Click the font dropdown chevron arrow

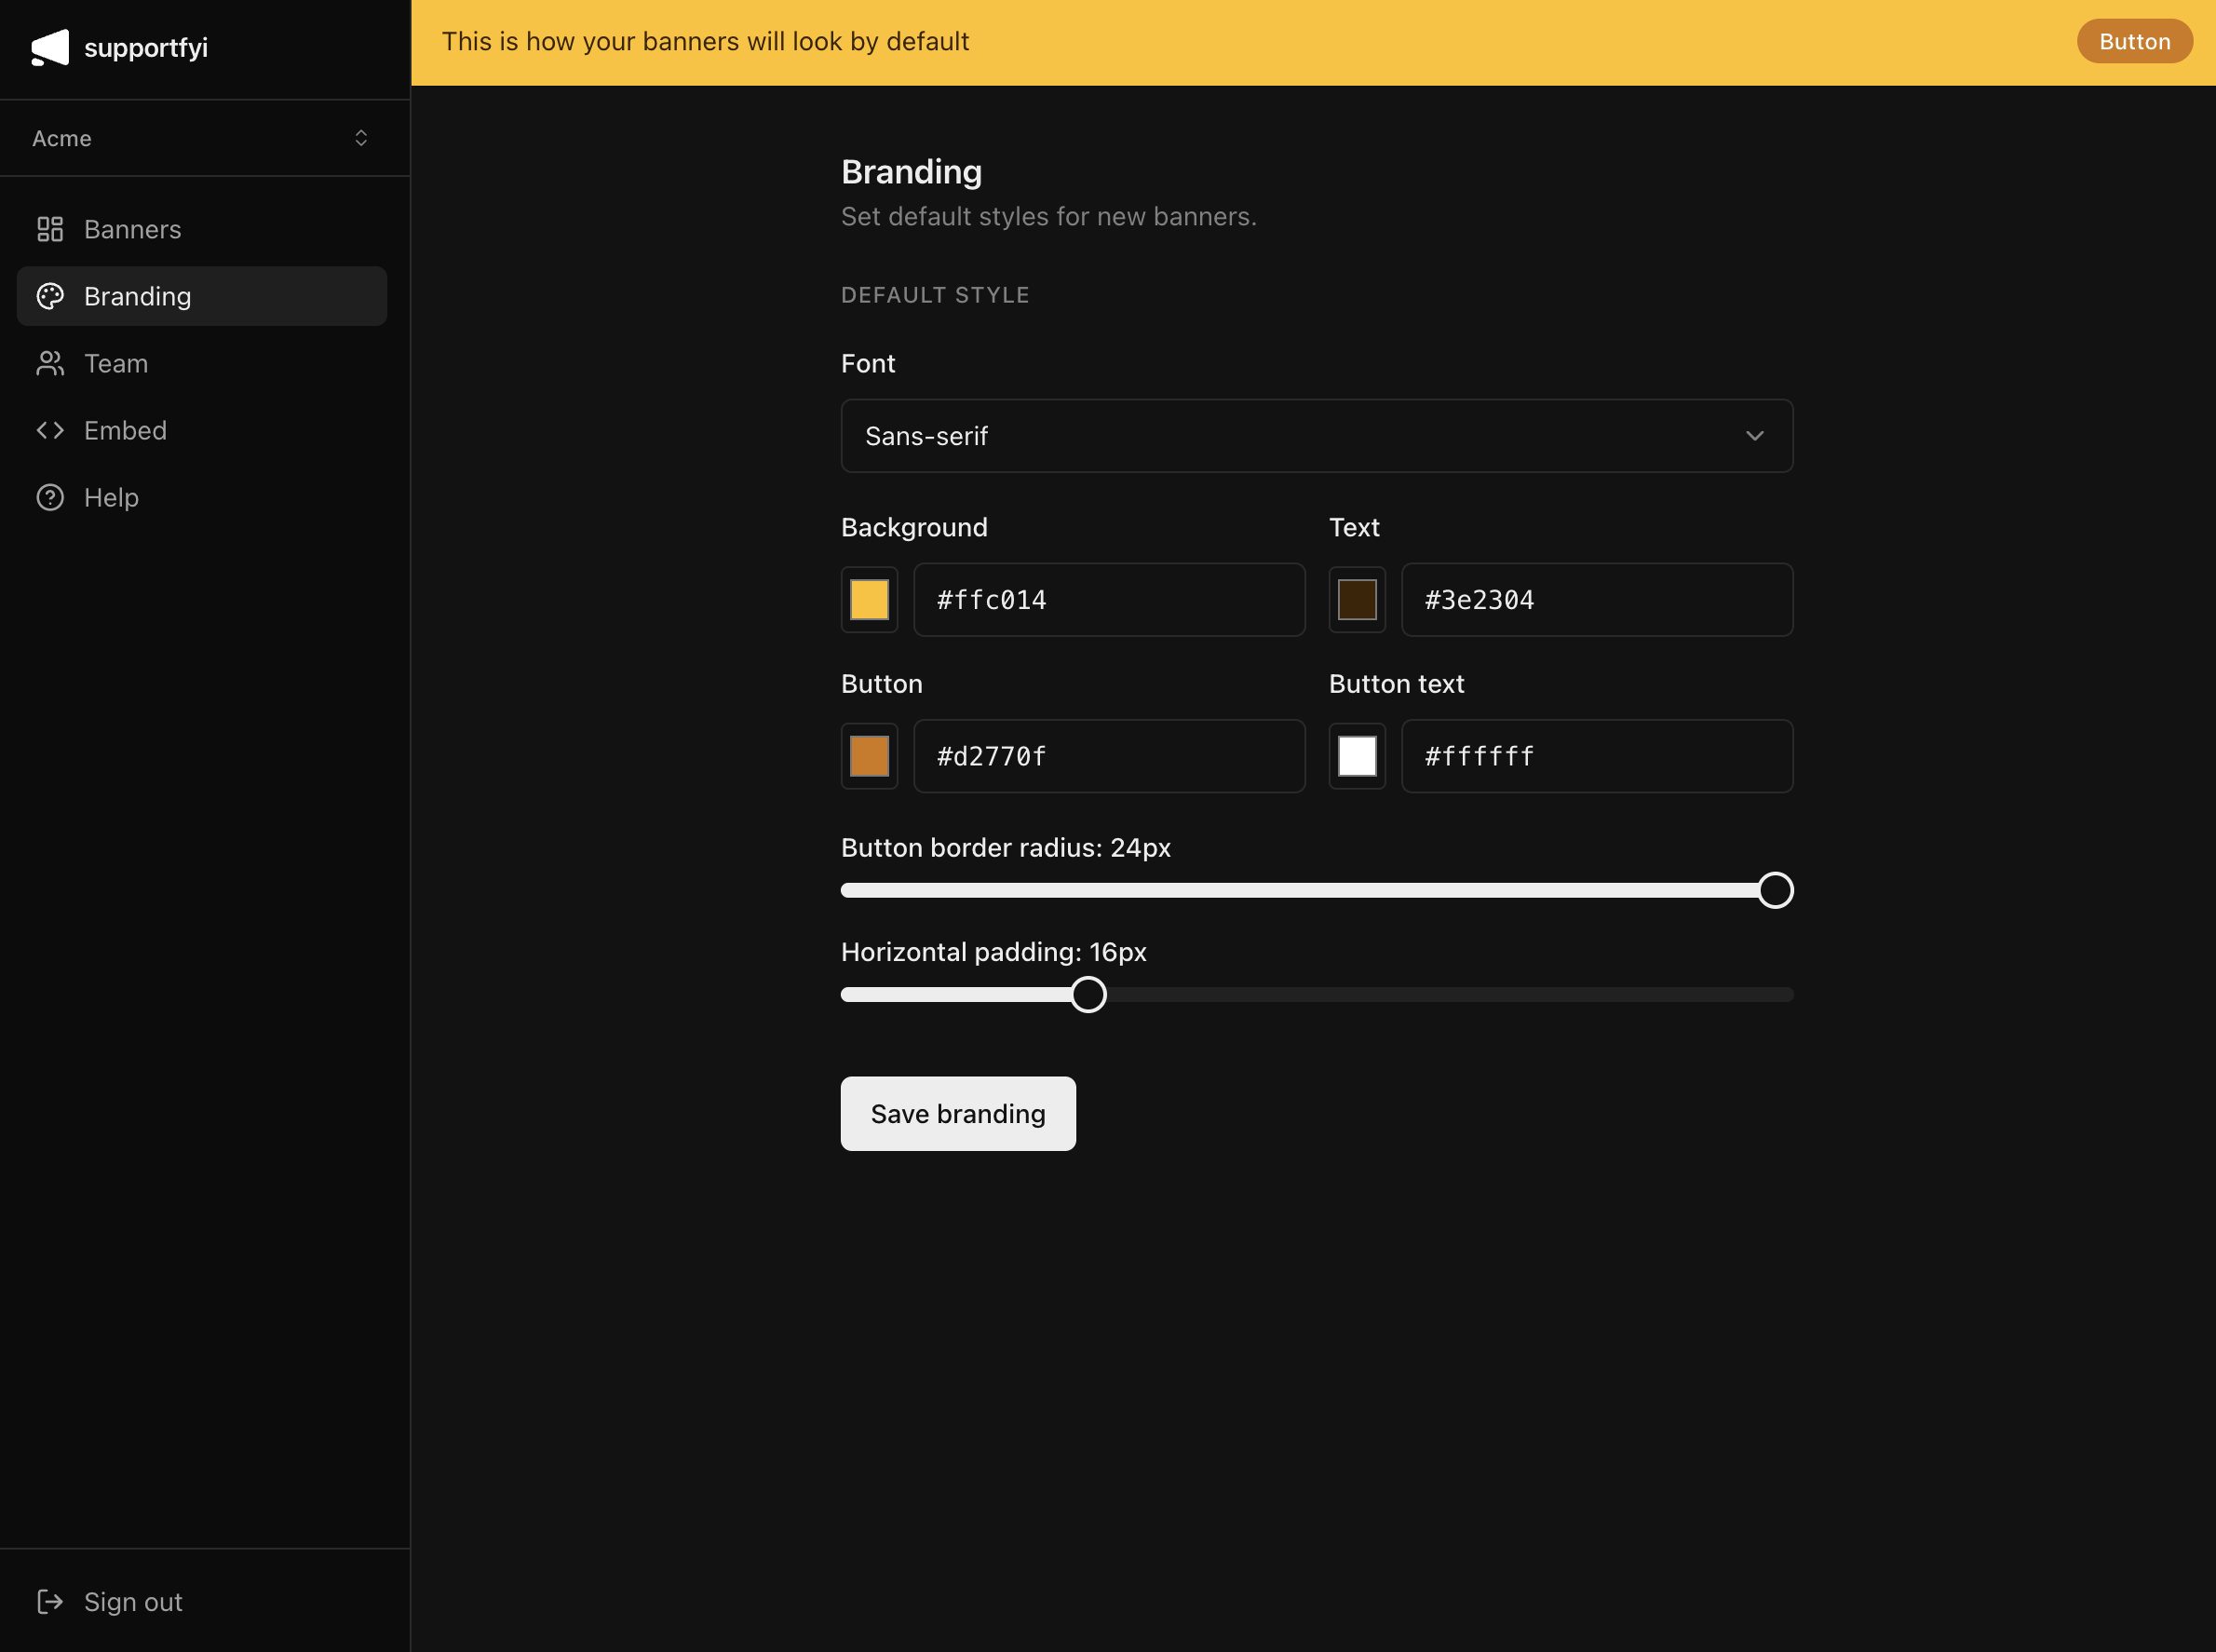pos(1754,436)
